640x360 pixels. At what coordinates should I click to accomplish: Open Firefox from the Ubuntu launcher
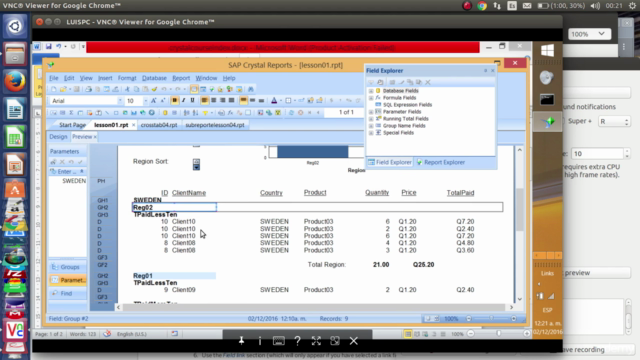coord(15,82)
